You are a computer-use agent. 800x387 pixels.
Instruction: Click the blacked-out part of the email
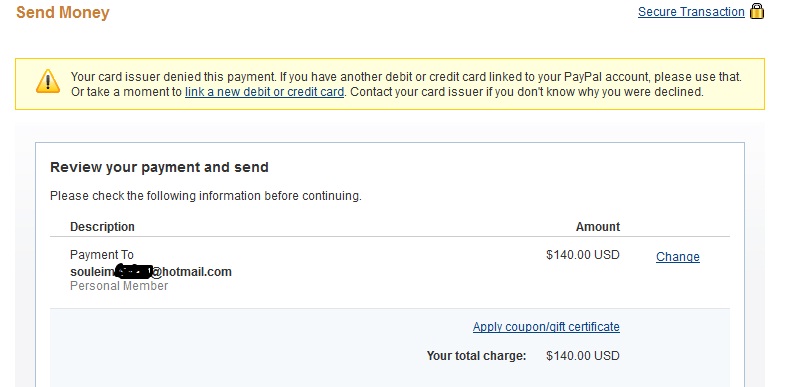coord(134,272)
